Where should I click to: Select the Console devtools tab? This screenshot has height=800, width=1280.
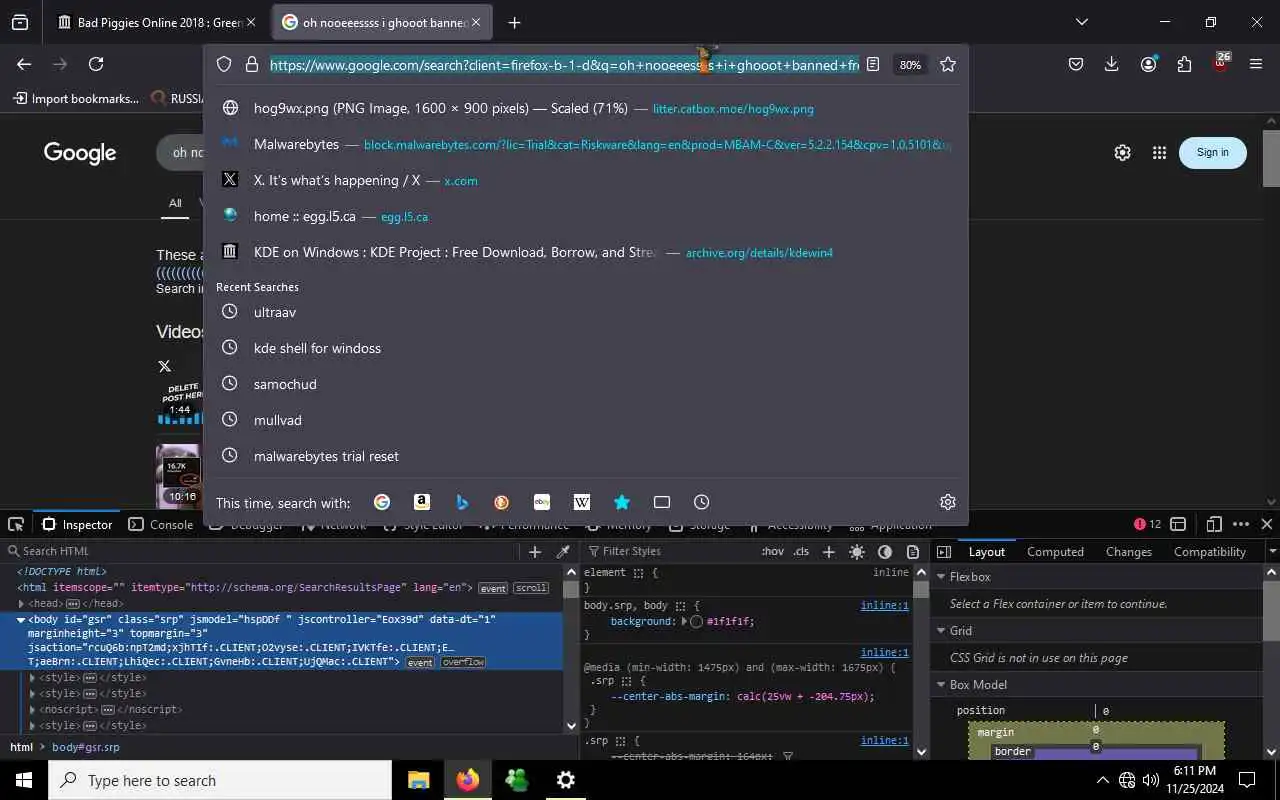162,524
